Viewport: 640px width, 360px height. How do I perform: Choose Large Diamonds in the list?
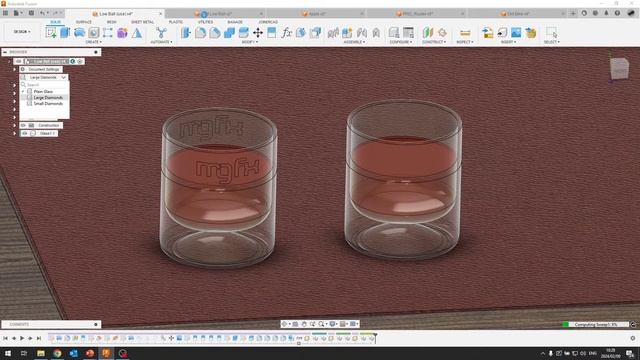point(48,98)
